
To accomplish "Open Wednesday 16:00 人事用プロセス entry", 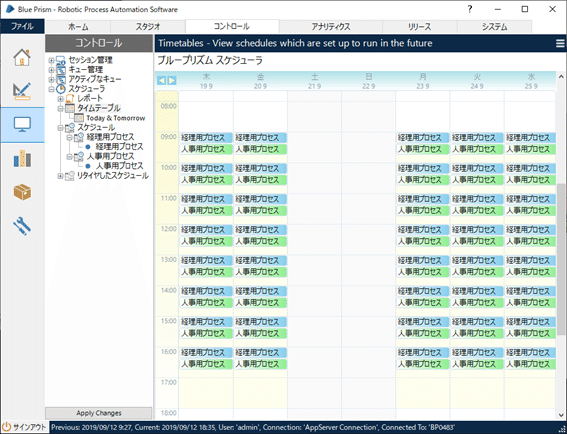I will click(530, 364).
